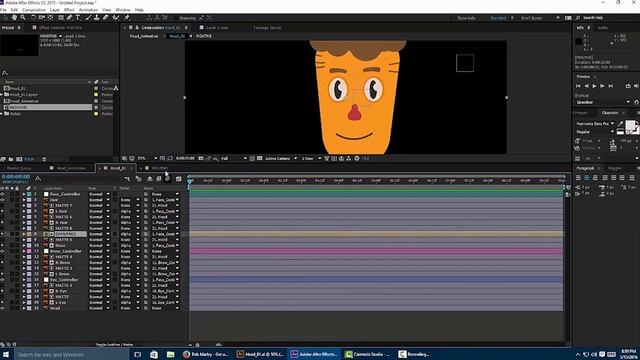
Task: Step to previous frame in Preview panel
Action: click(587, 86)
